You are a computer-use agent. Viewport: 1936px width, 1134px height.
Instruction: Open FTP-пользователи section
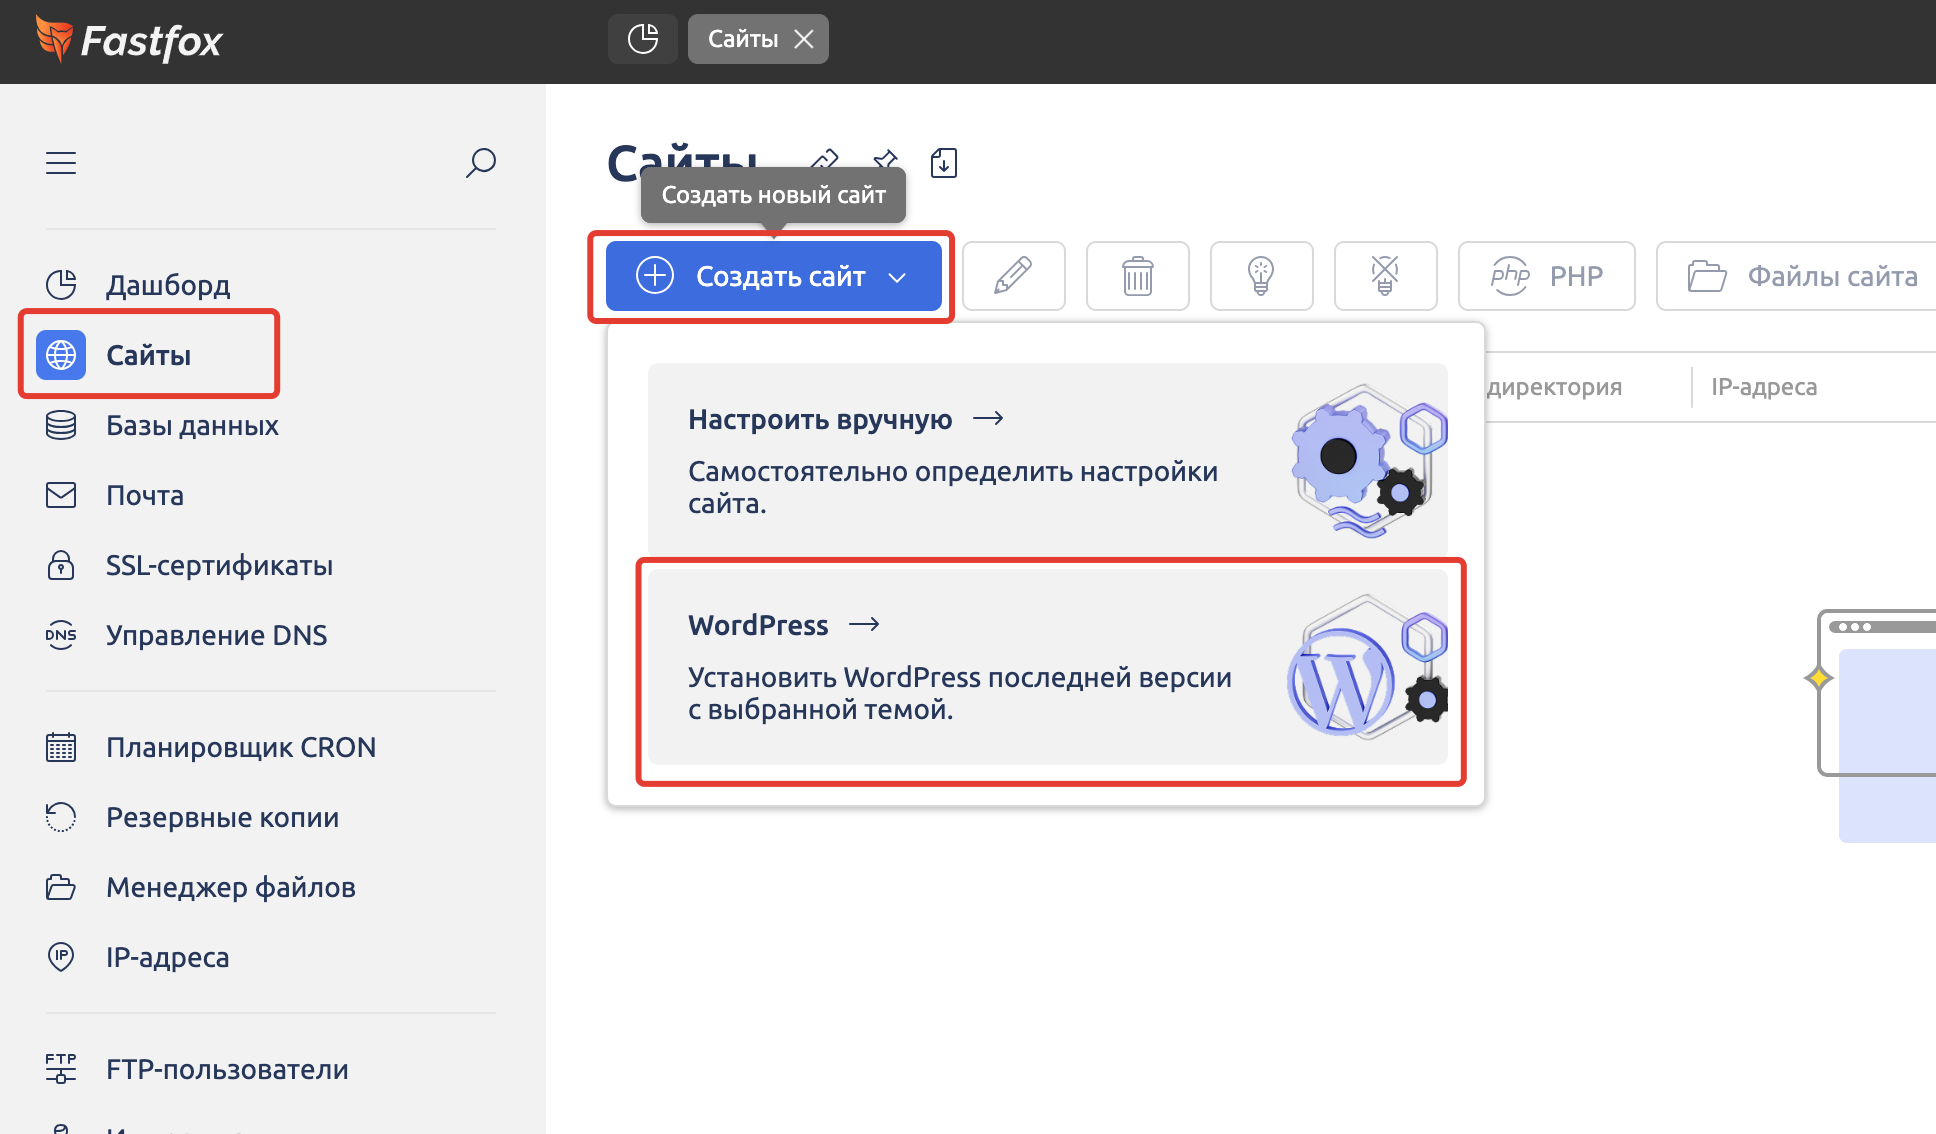[x=227, y=1069]
